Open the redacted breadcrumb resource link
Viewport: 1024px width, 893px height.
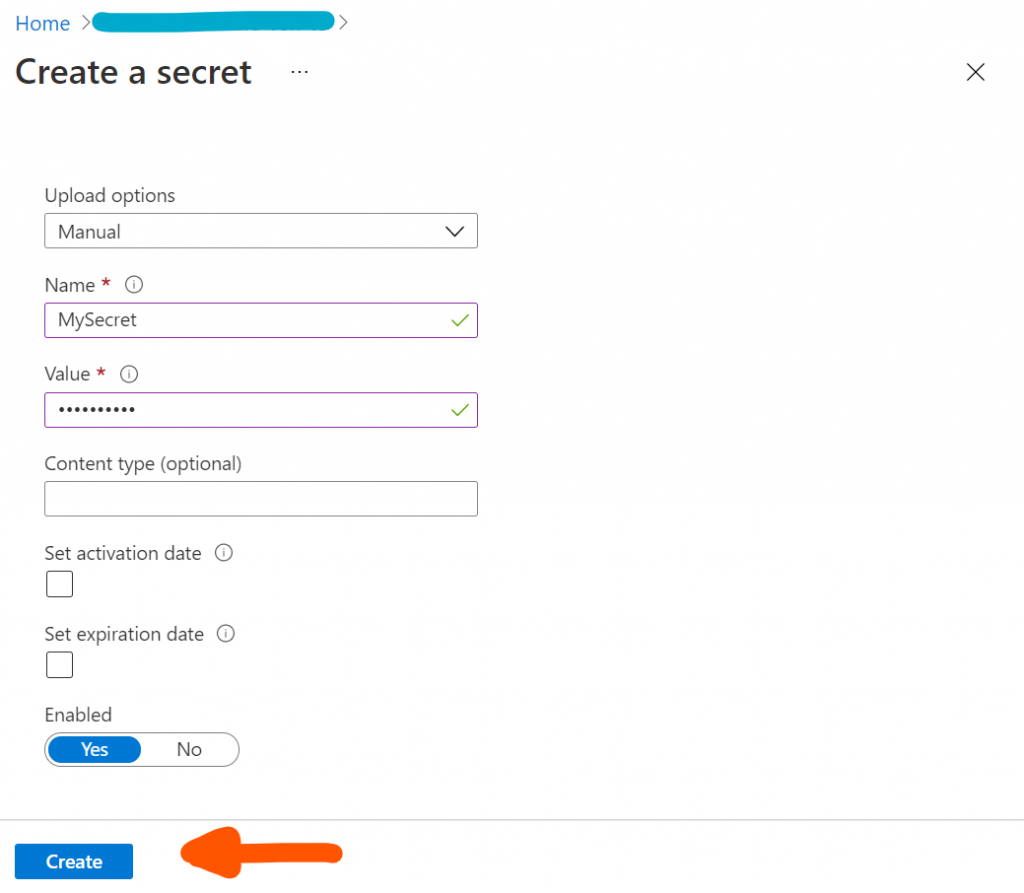[214, 22]
